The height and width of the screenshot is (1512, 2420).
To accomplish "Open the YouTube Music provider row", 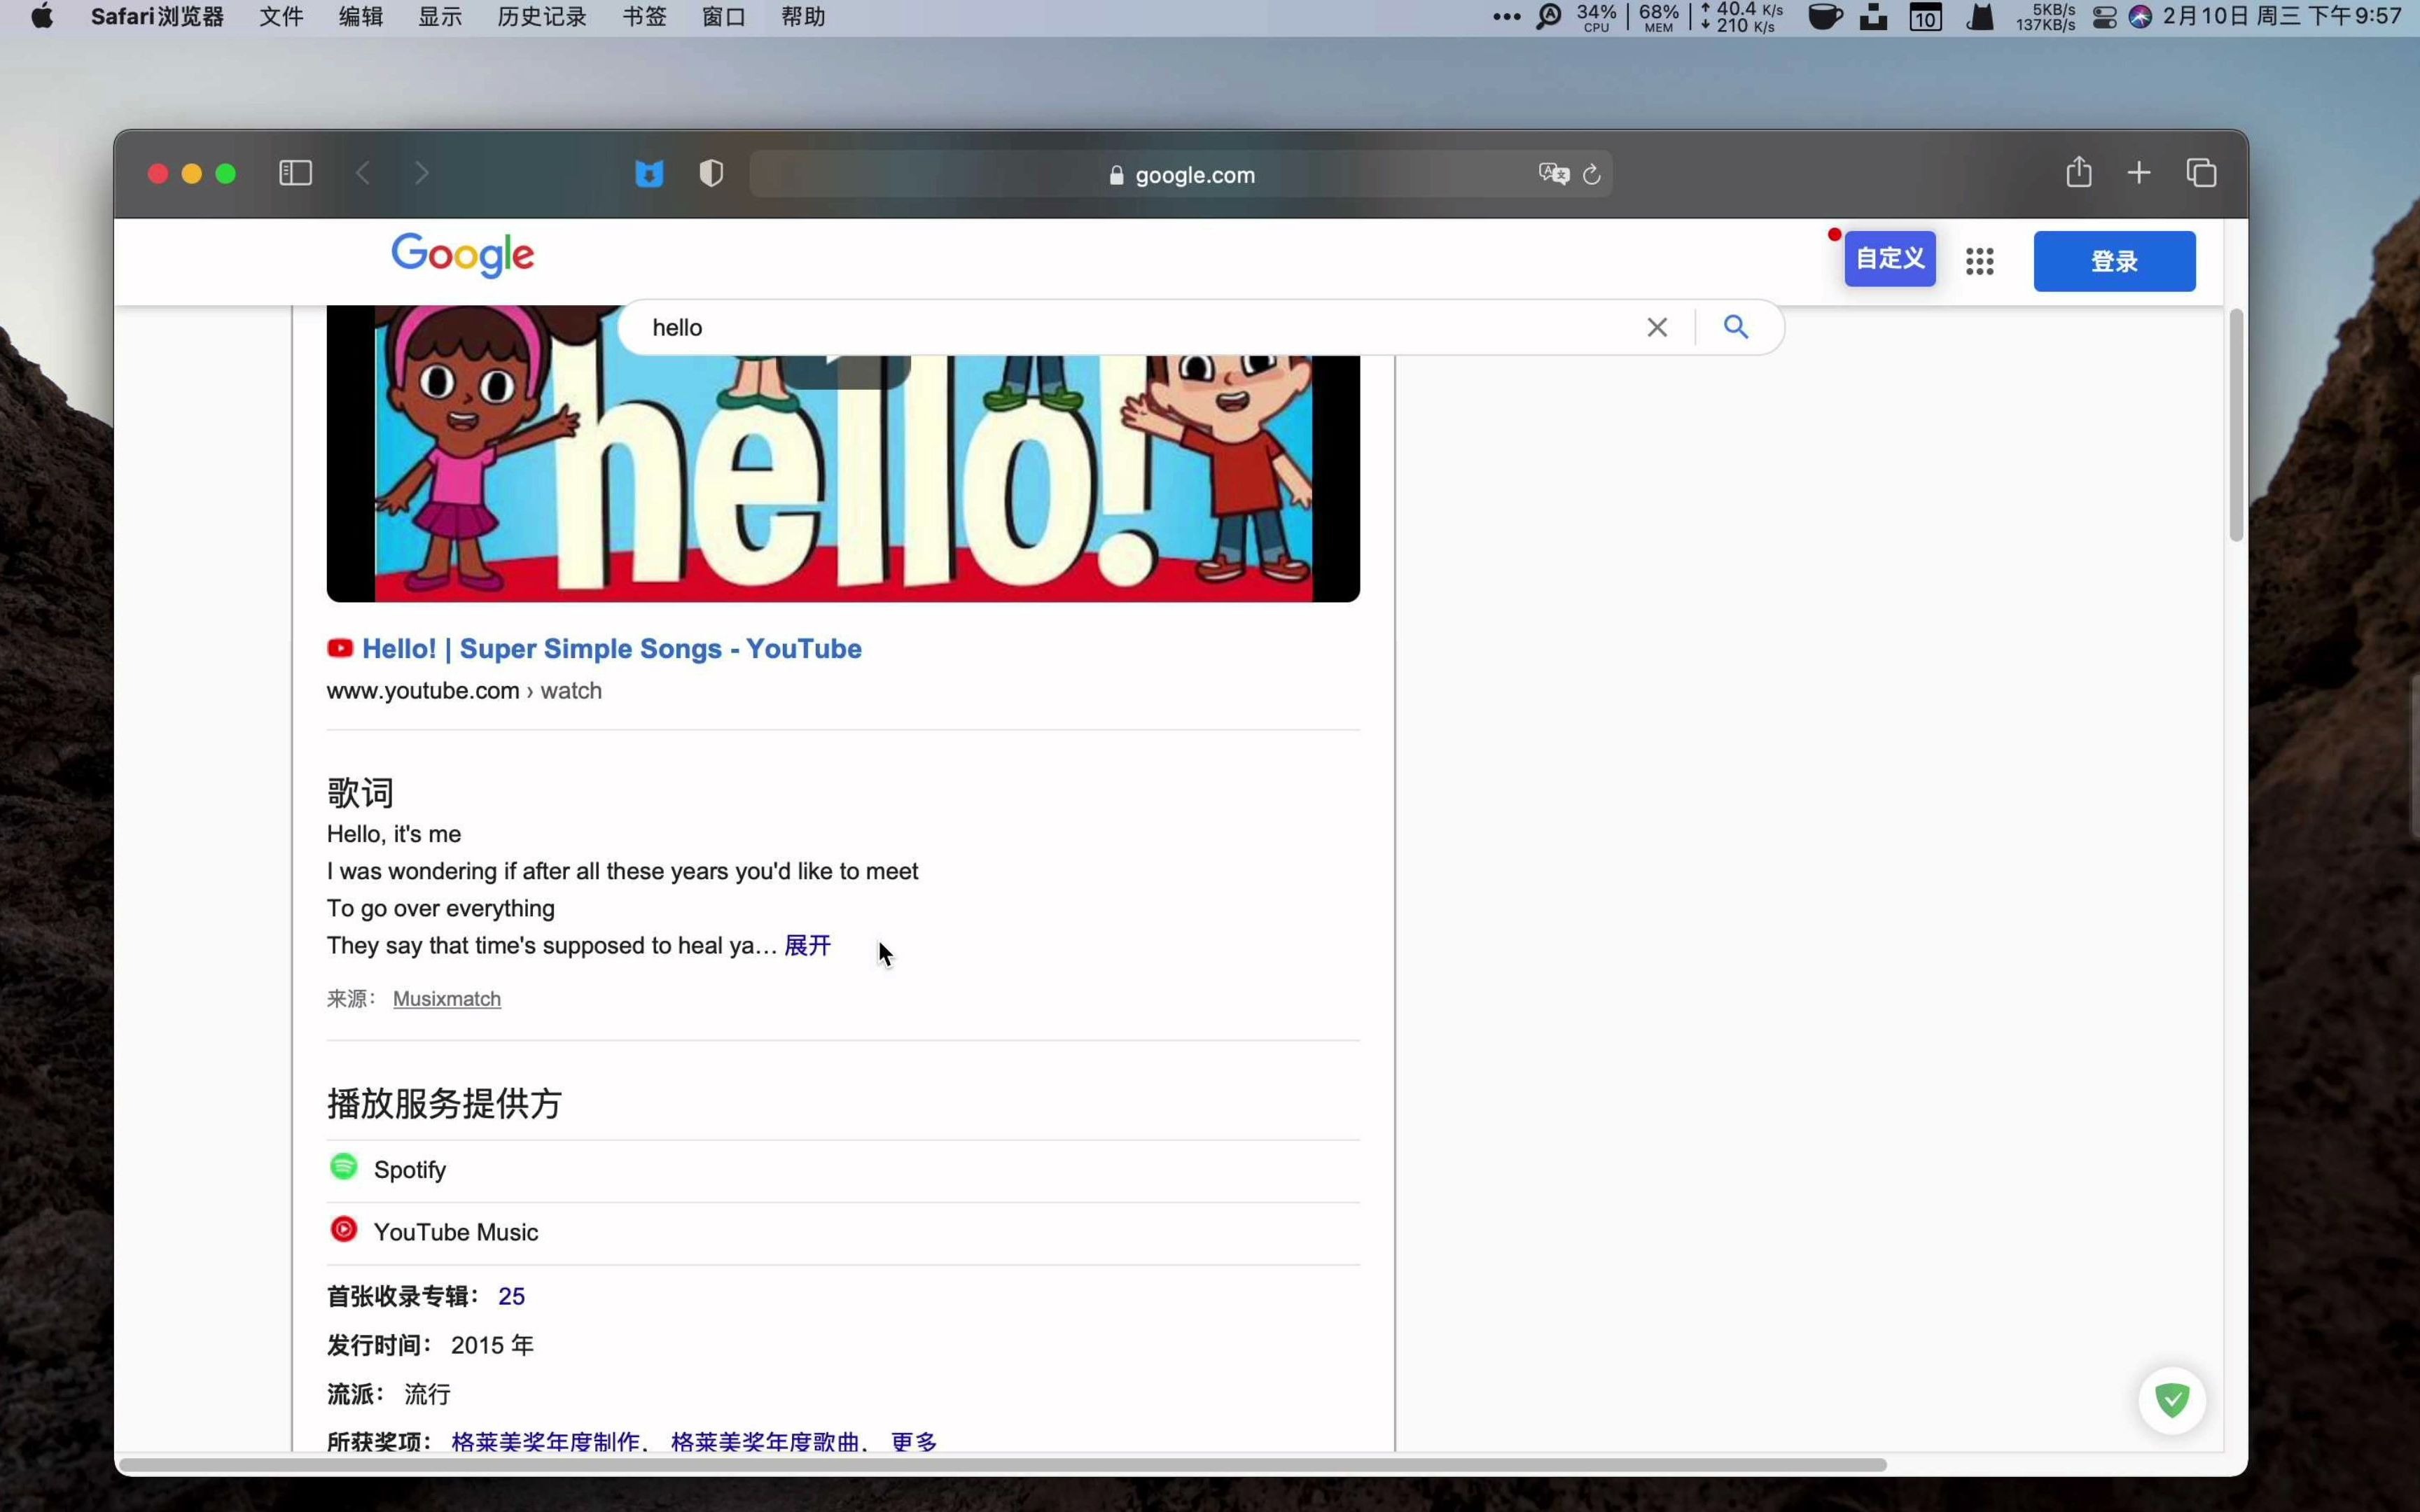I will point(843,1232).
